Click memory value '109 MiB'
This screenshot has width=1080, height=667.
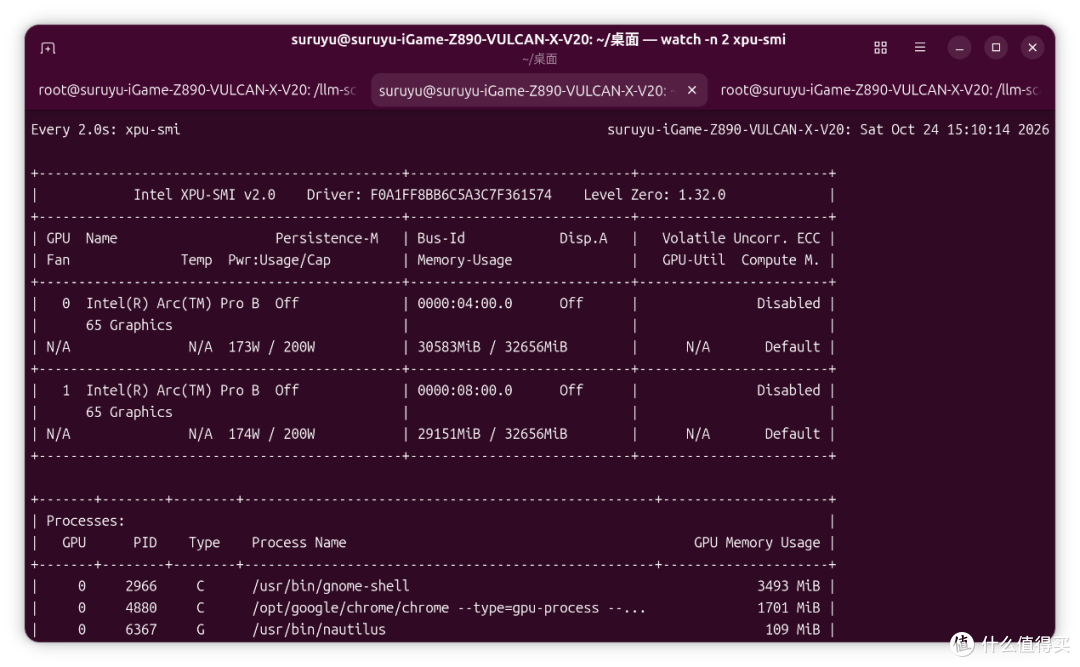click(793, 630)
